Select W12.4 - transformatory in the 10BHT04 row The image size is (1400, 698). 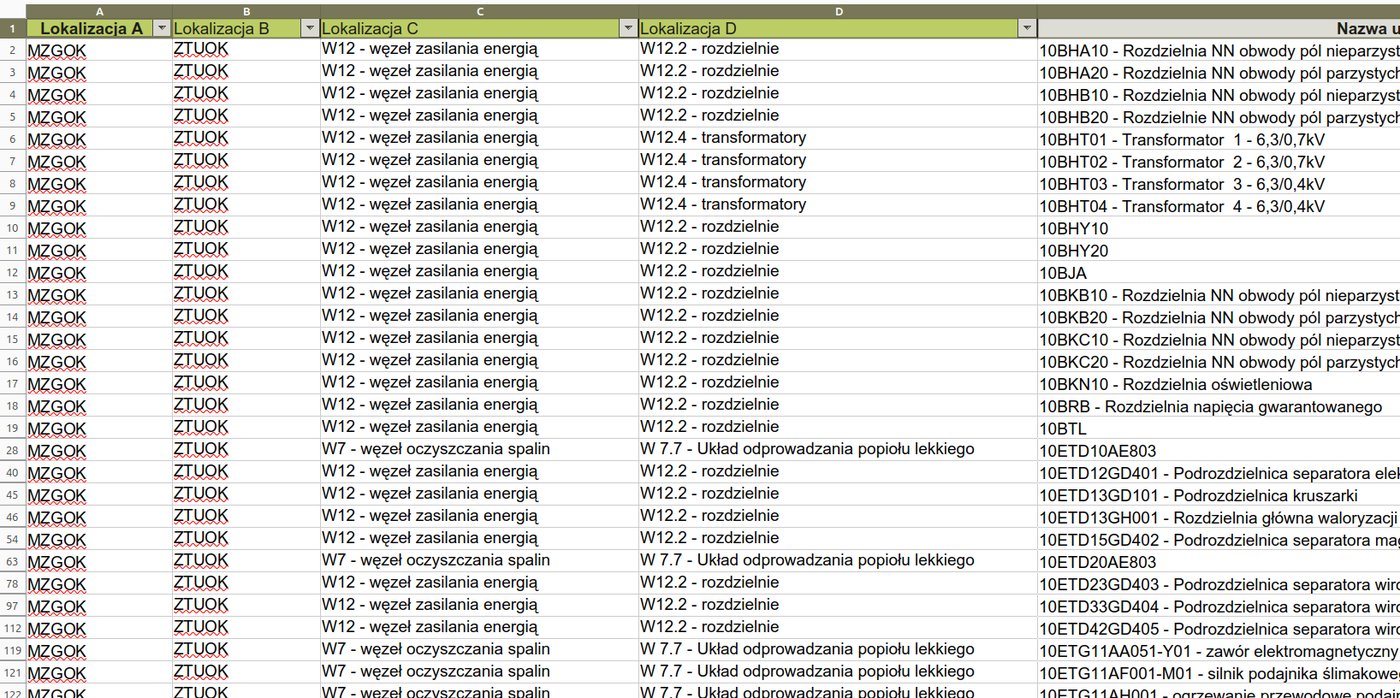coord(837,206)
